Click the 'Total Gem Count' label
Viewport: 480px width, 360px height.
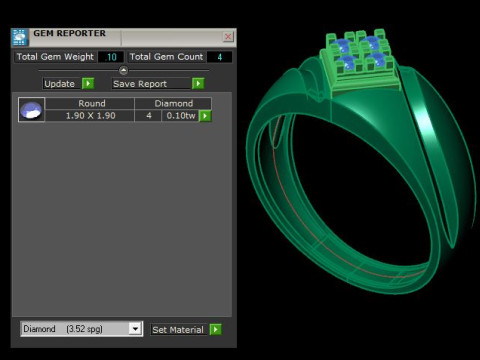click(166, 57)
